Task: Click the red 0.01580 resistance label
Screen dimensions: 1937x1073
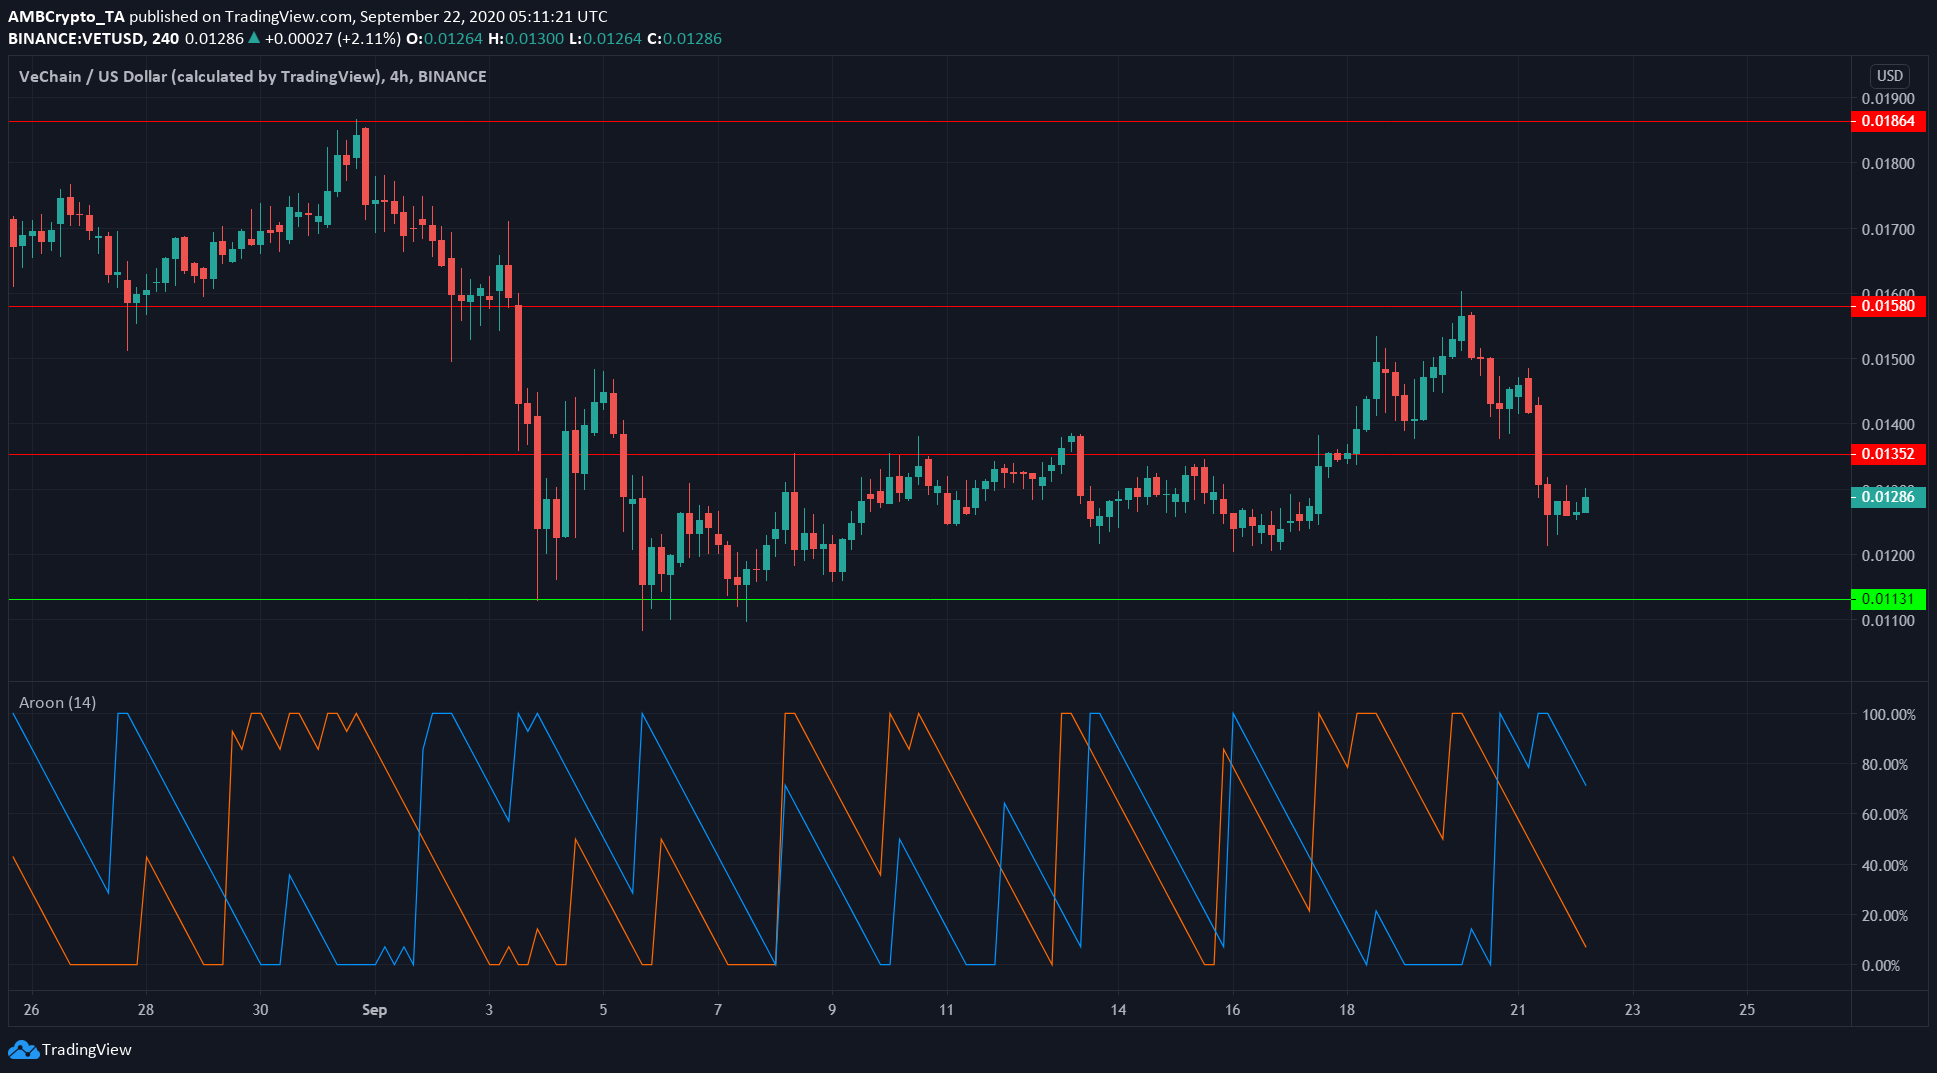Action: (x=1888, y=306)
